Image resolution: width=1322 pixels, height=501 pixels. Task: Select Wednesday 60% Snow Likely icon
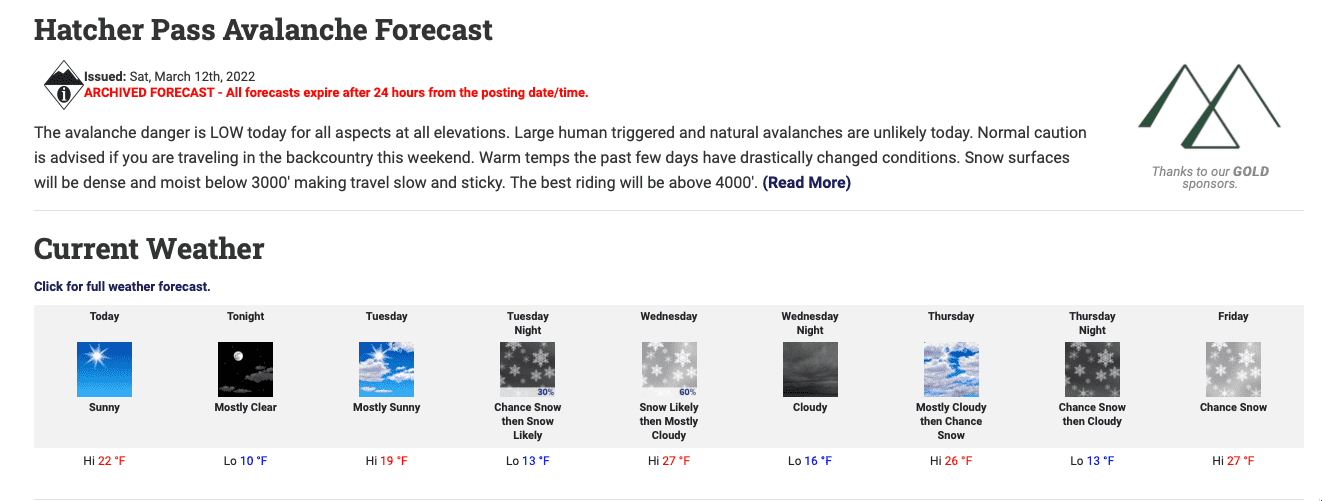[x=669, y=369]
